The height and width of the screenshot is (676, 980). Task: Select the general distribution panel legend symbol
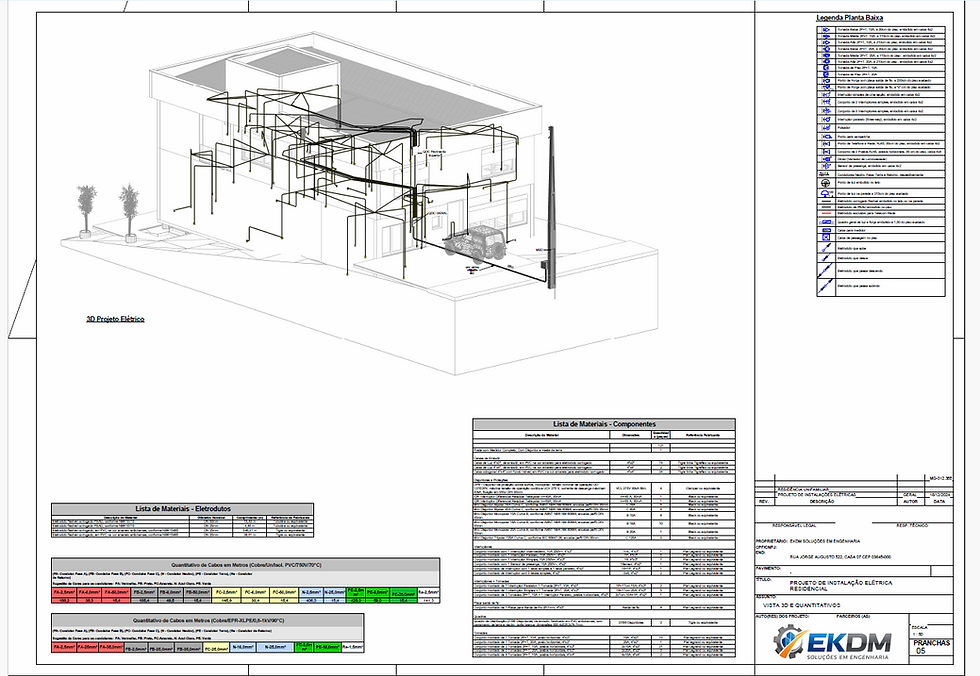(826, 222)
